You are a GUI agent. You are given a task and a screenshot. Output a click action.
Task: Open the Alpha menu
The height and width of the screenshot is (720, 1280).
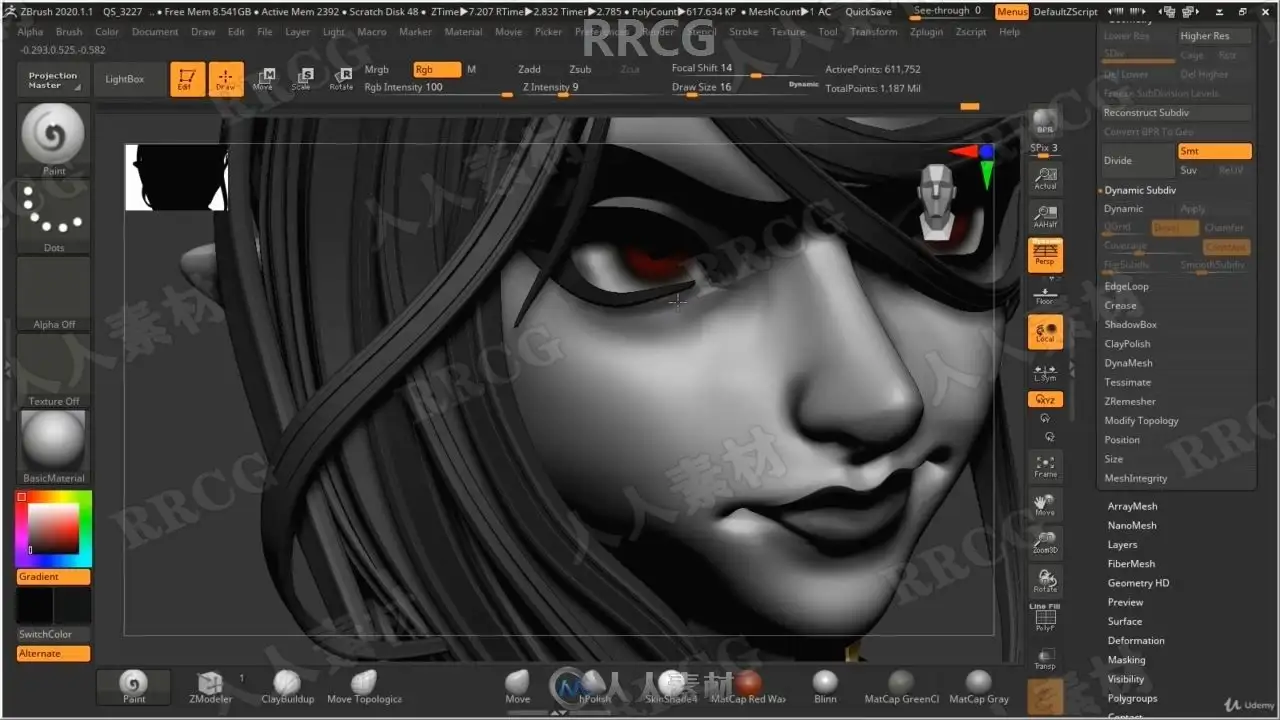(x=30, y=32)
